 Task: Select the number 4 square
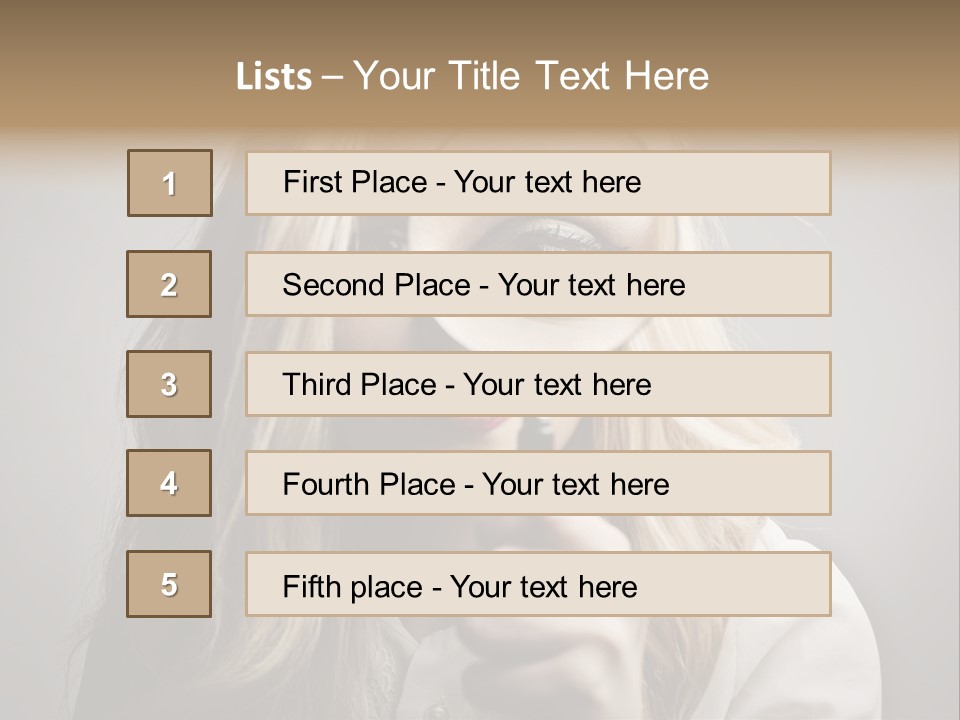pyautogui.click(x=169, y=483)
